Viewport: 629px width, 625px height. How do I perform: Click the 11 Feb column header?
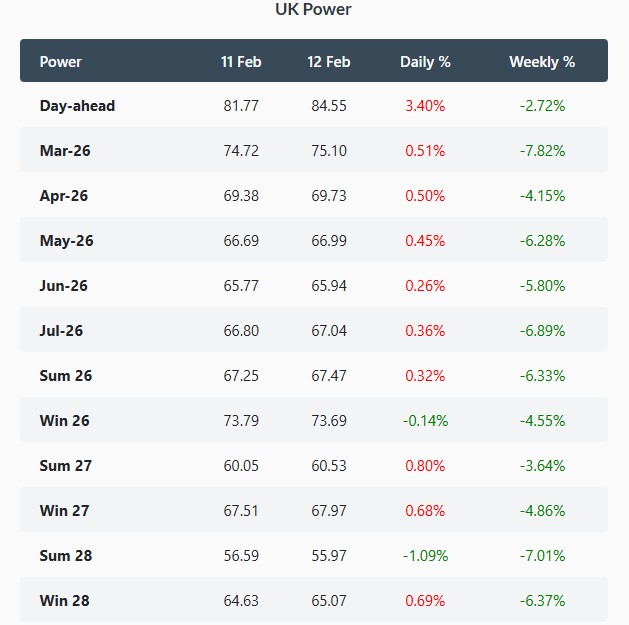point(241,62)
